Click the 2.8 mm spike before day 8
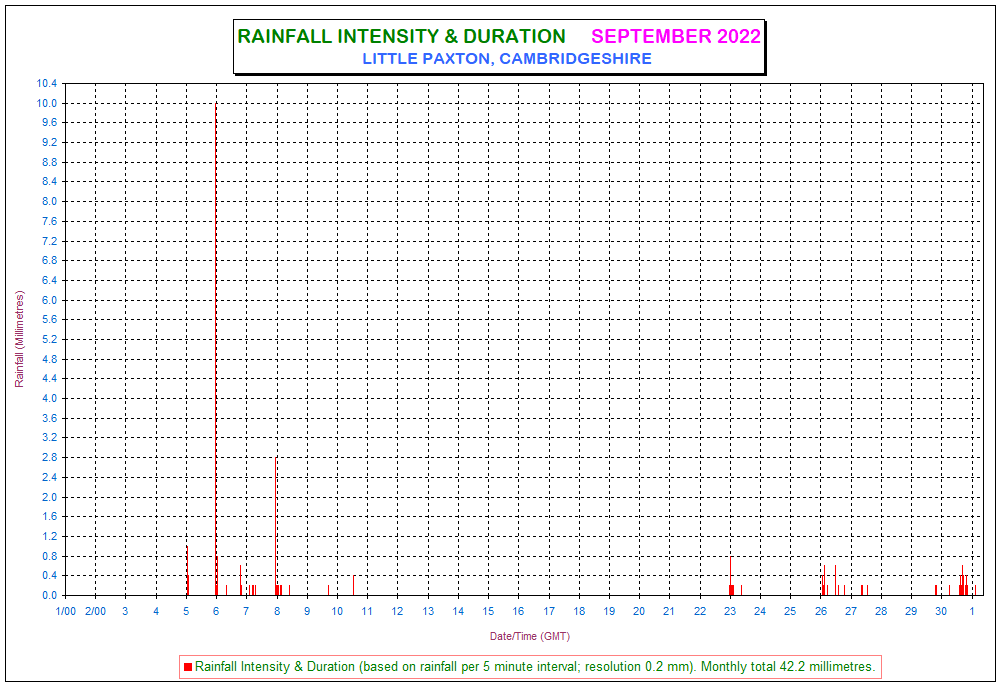The height and width of the screenshot is (686, 1001). click(x=276, y=526)
